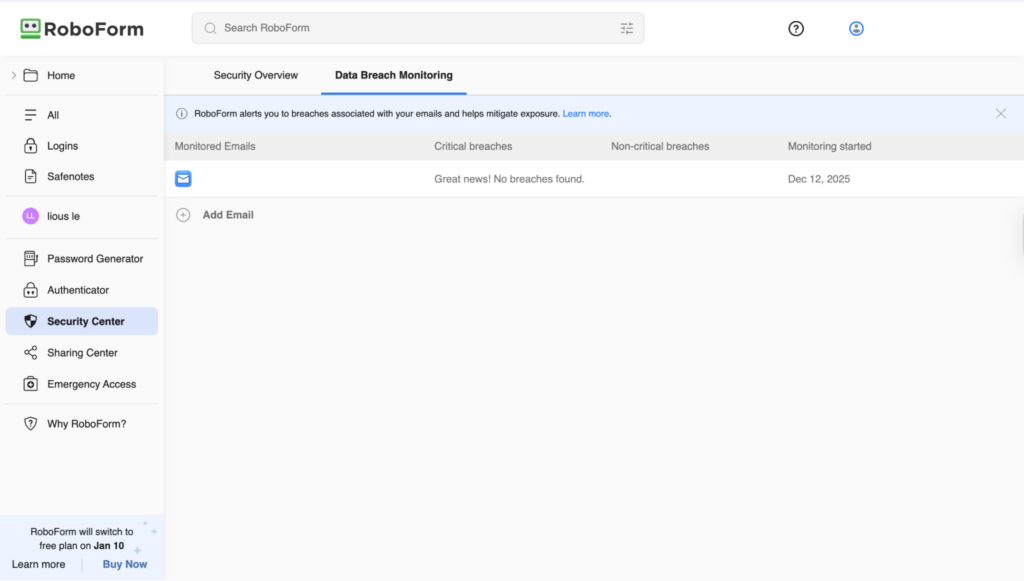Click the Safenotes document icon
The width and height of the screenshot is (1024, 581).
click(31, 176)
